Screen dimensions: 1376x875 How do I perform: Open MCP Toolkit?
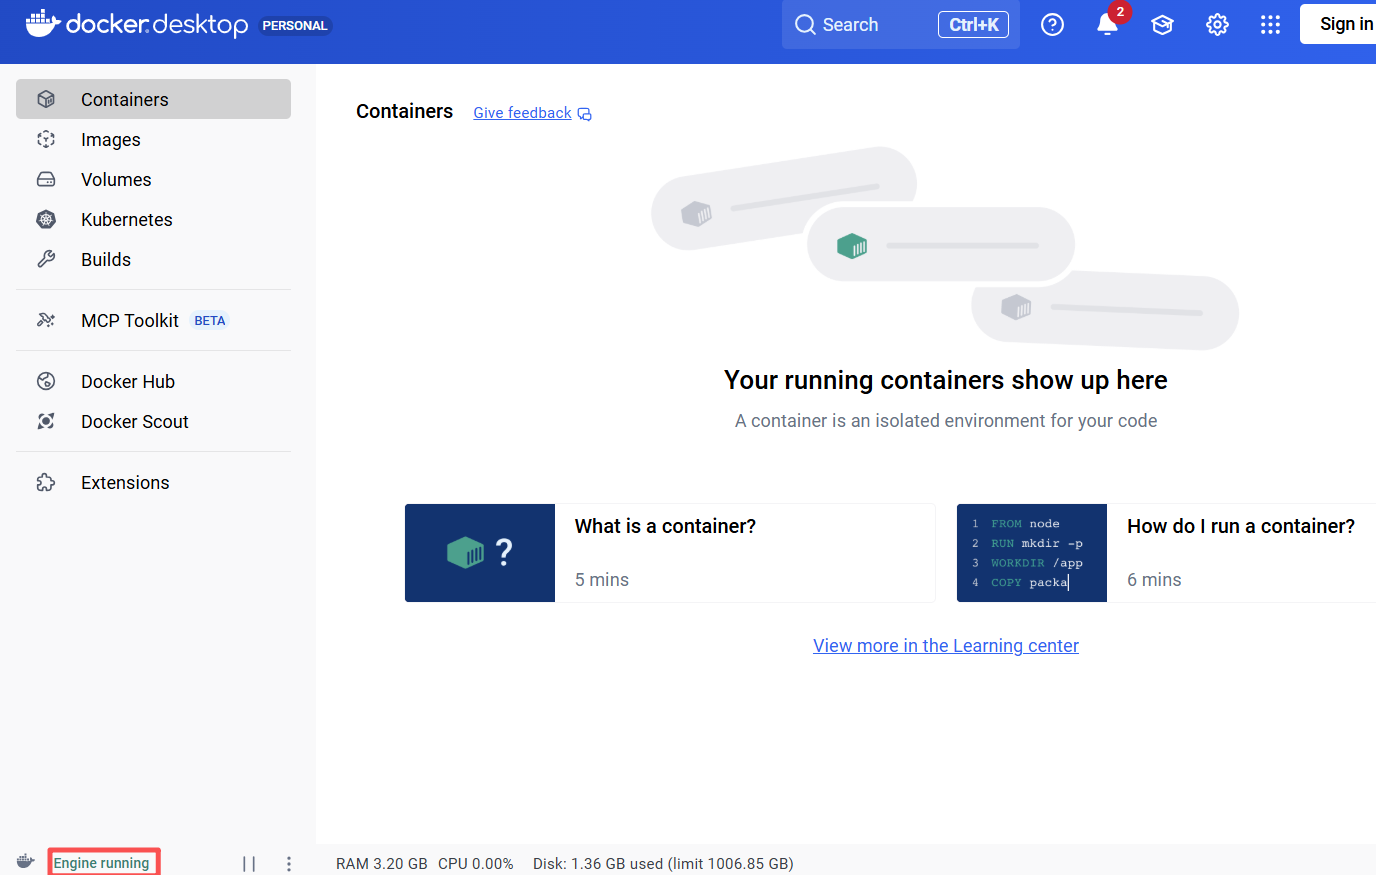pos(153,320)
